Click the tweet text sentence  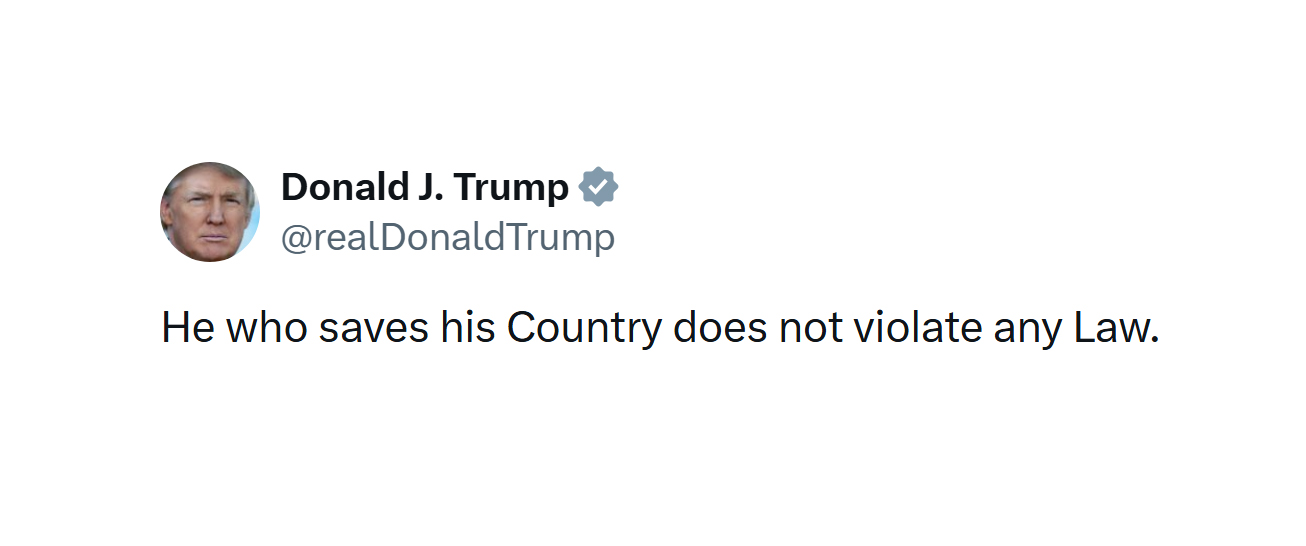(x=660, y=328)
